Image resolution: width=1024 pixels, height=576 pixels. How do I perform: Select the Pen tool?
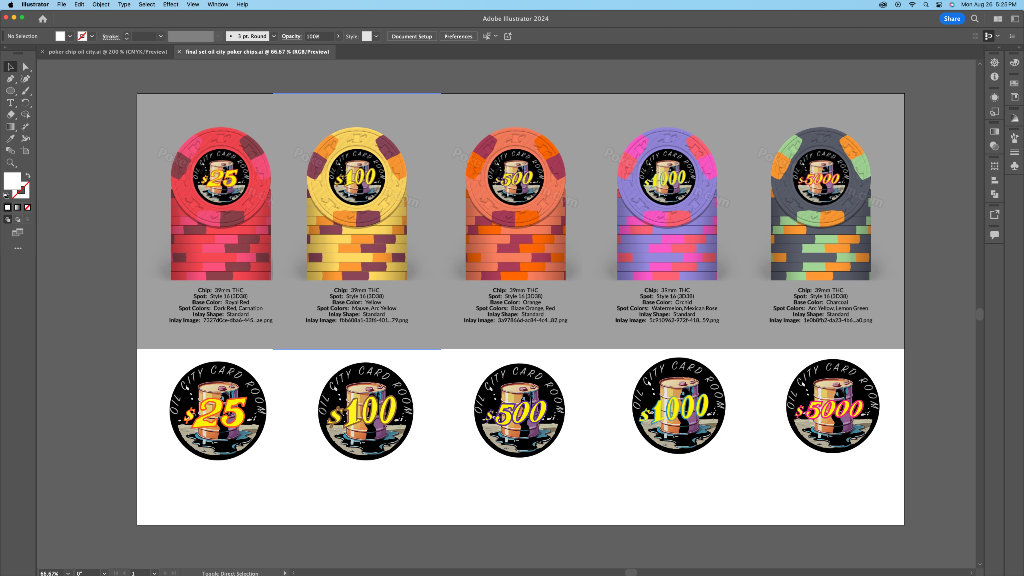click(11, 78)
